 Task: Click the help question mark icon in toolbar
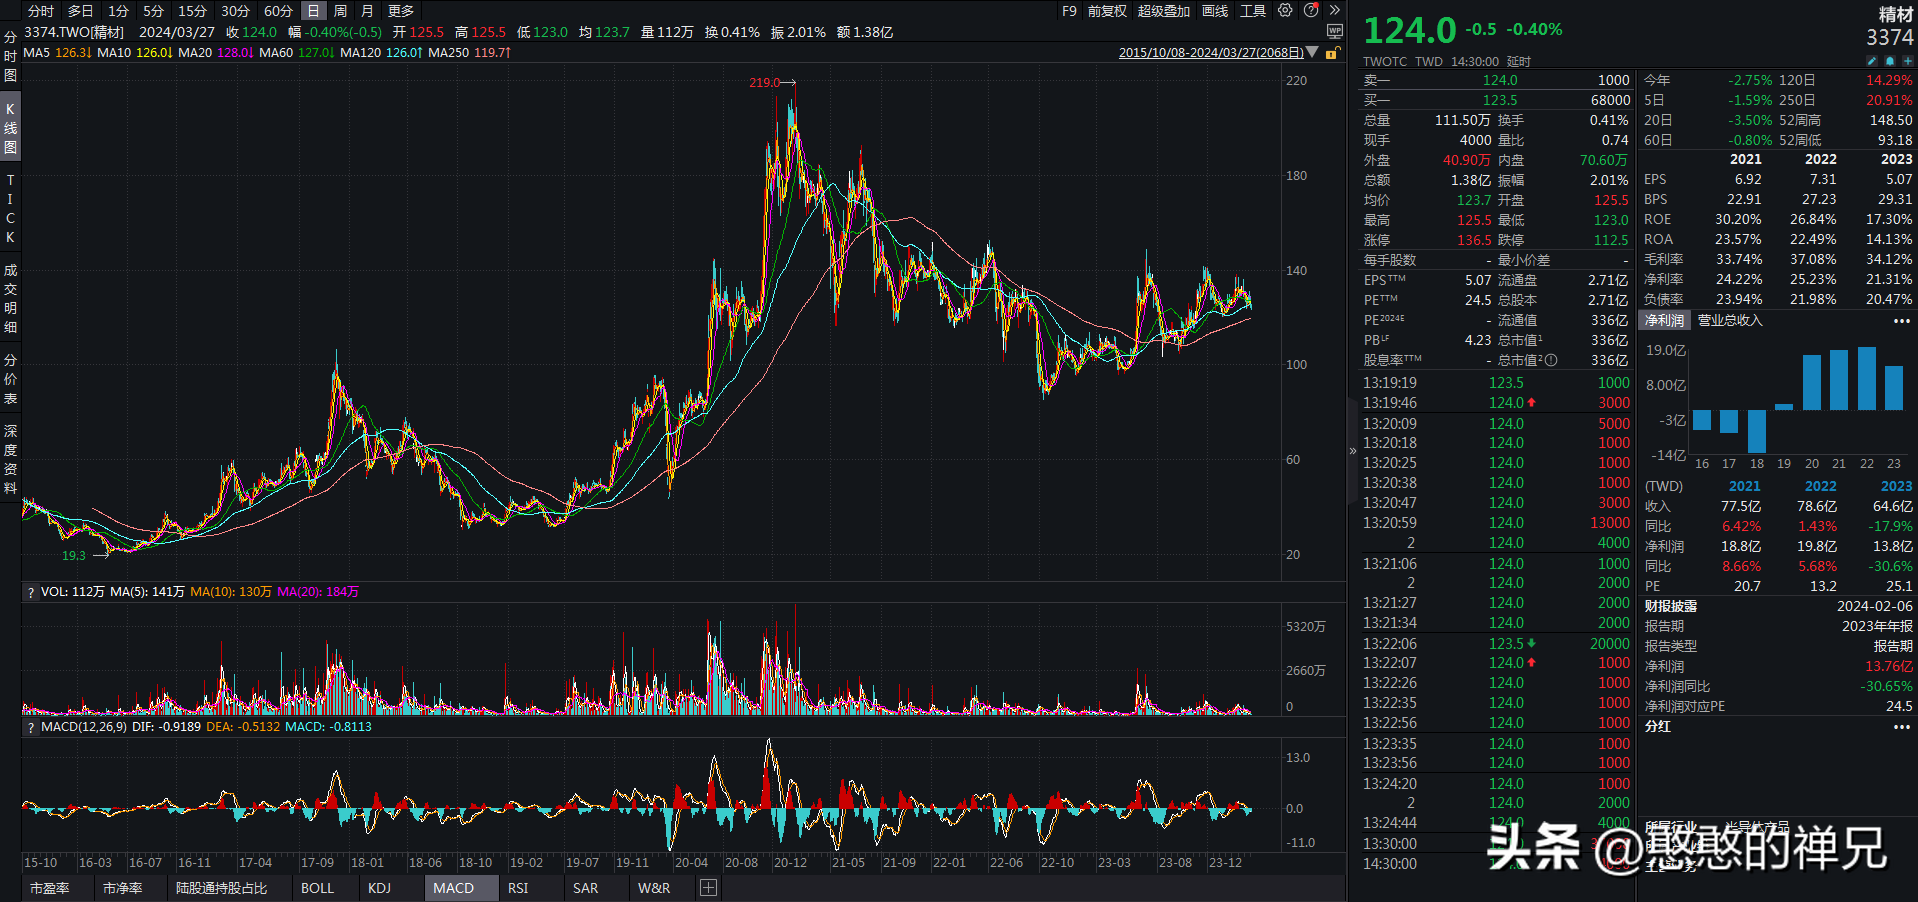pos(1311,11)
